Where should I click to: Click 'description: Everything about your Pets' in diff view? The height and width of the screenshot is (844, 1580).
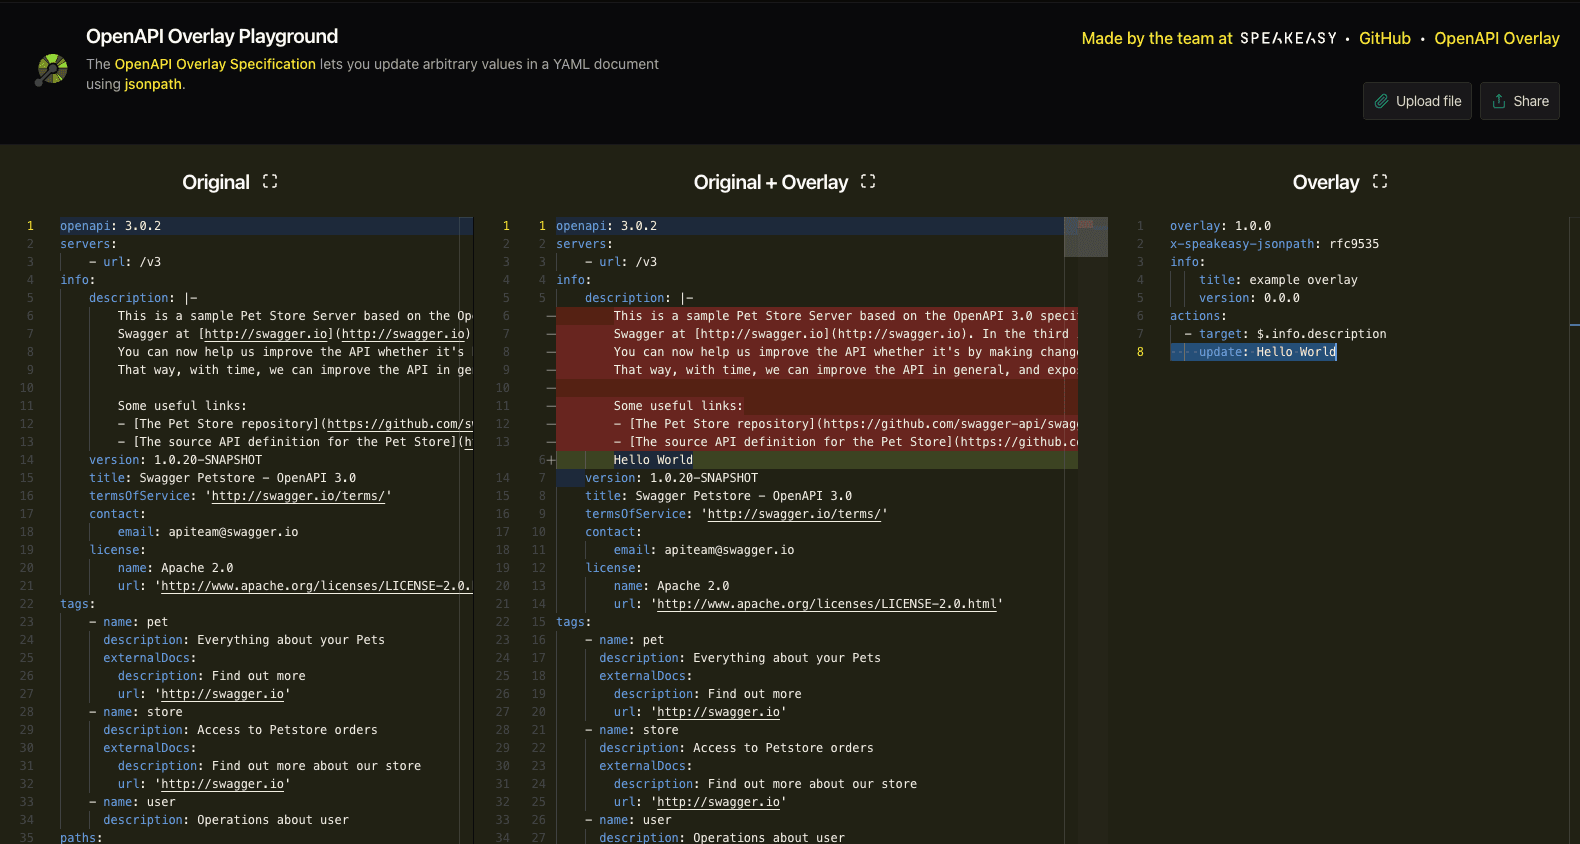coord(740,658)
